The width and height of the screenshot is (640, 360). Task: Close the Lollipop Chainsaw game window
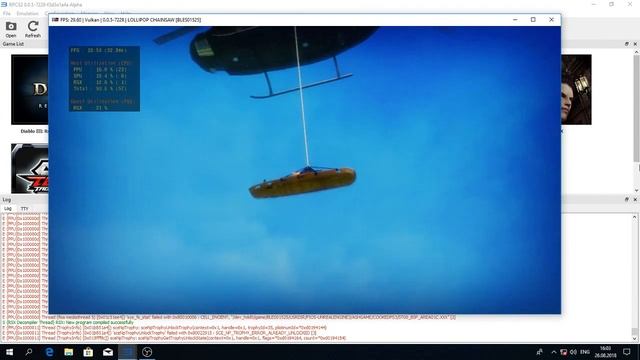coord(551,20)
